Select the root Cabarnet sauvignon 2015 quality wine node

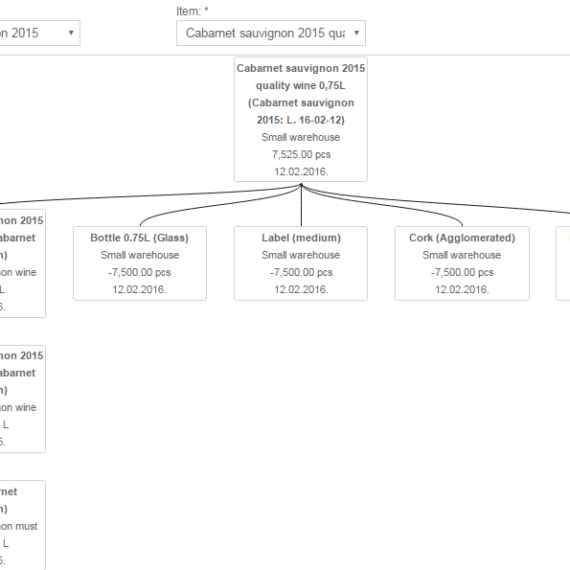click(301, 119)
